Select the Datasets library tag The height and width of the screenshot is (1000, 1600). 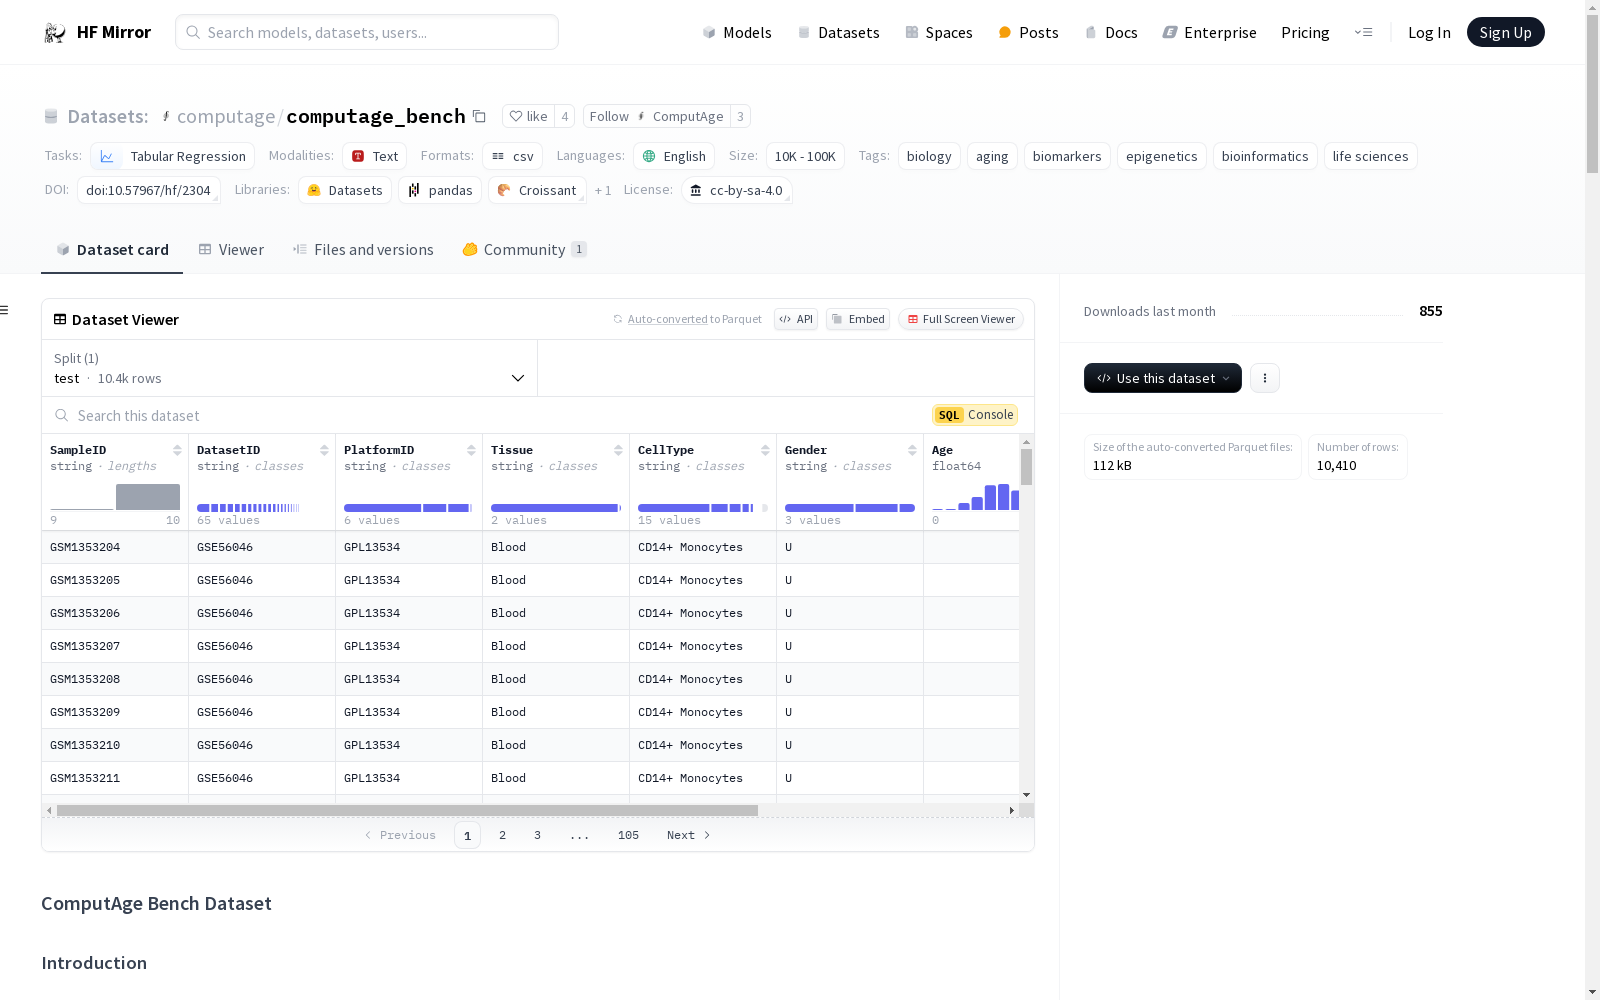pyautogui.click(x=345, y=190)
